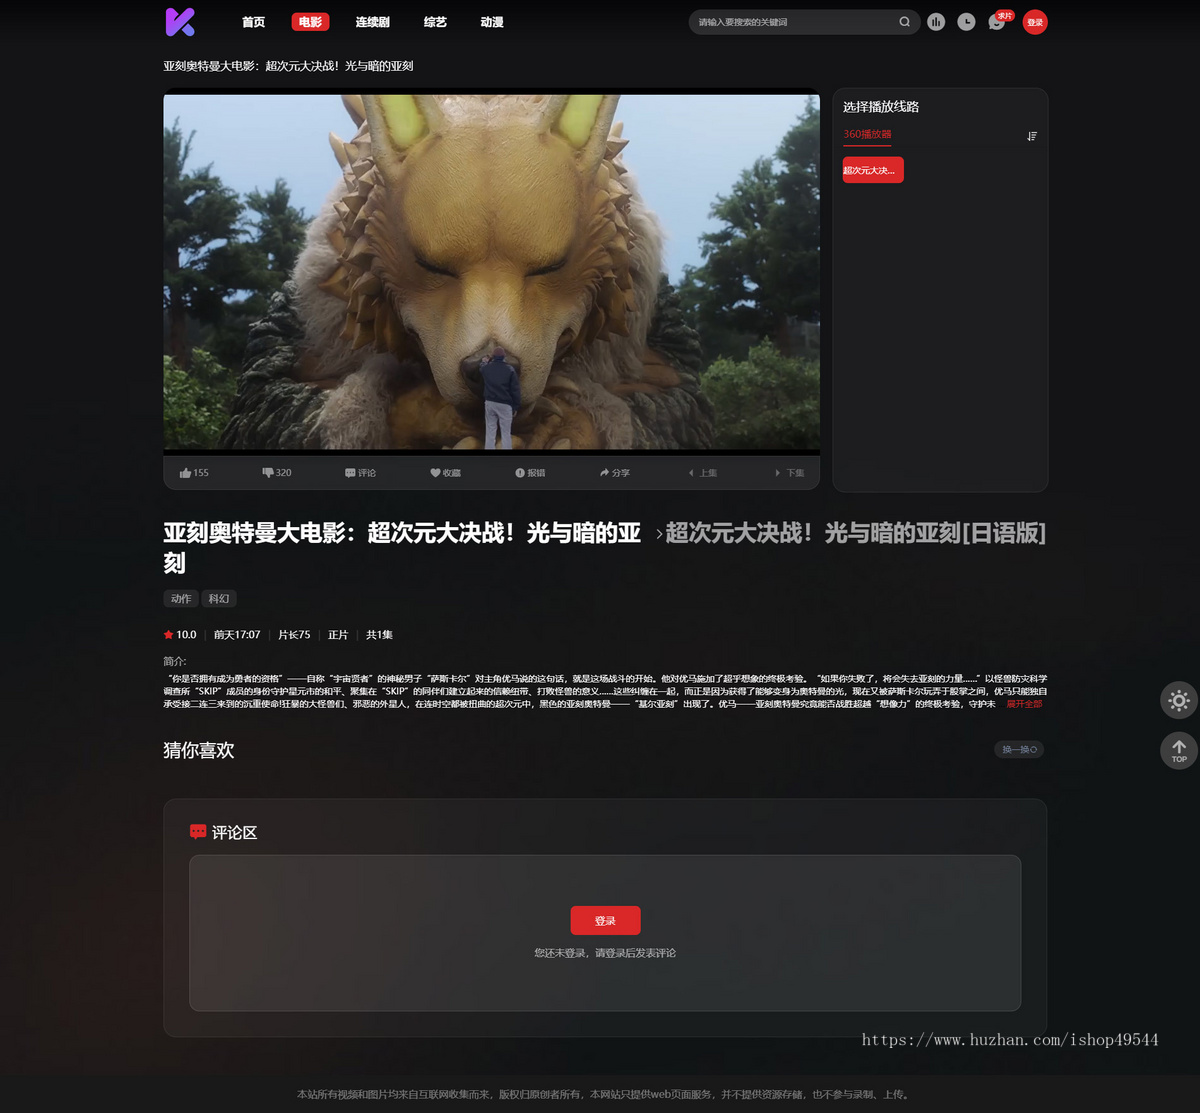Open the 连续剧 navigation tab
Image resolution: width=1200 pixels, height=1113 pixels.
pos(372,22)
